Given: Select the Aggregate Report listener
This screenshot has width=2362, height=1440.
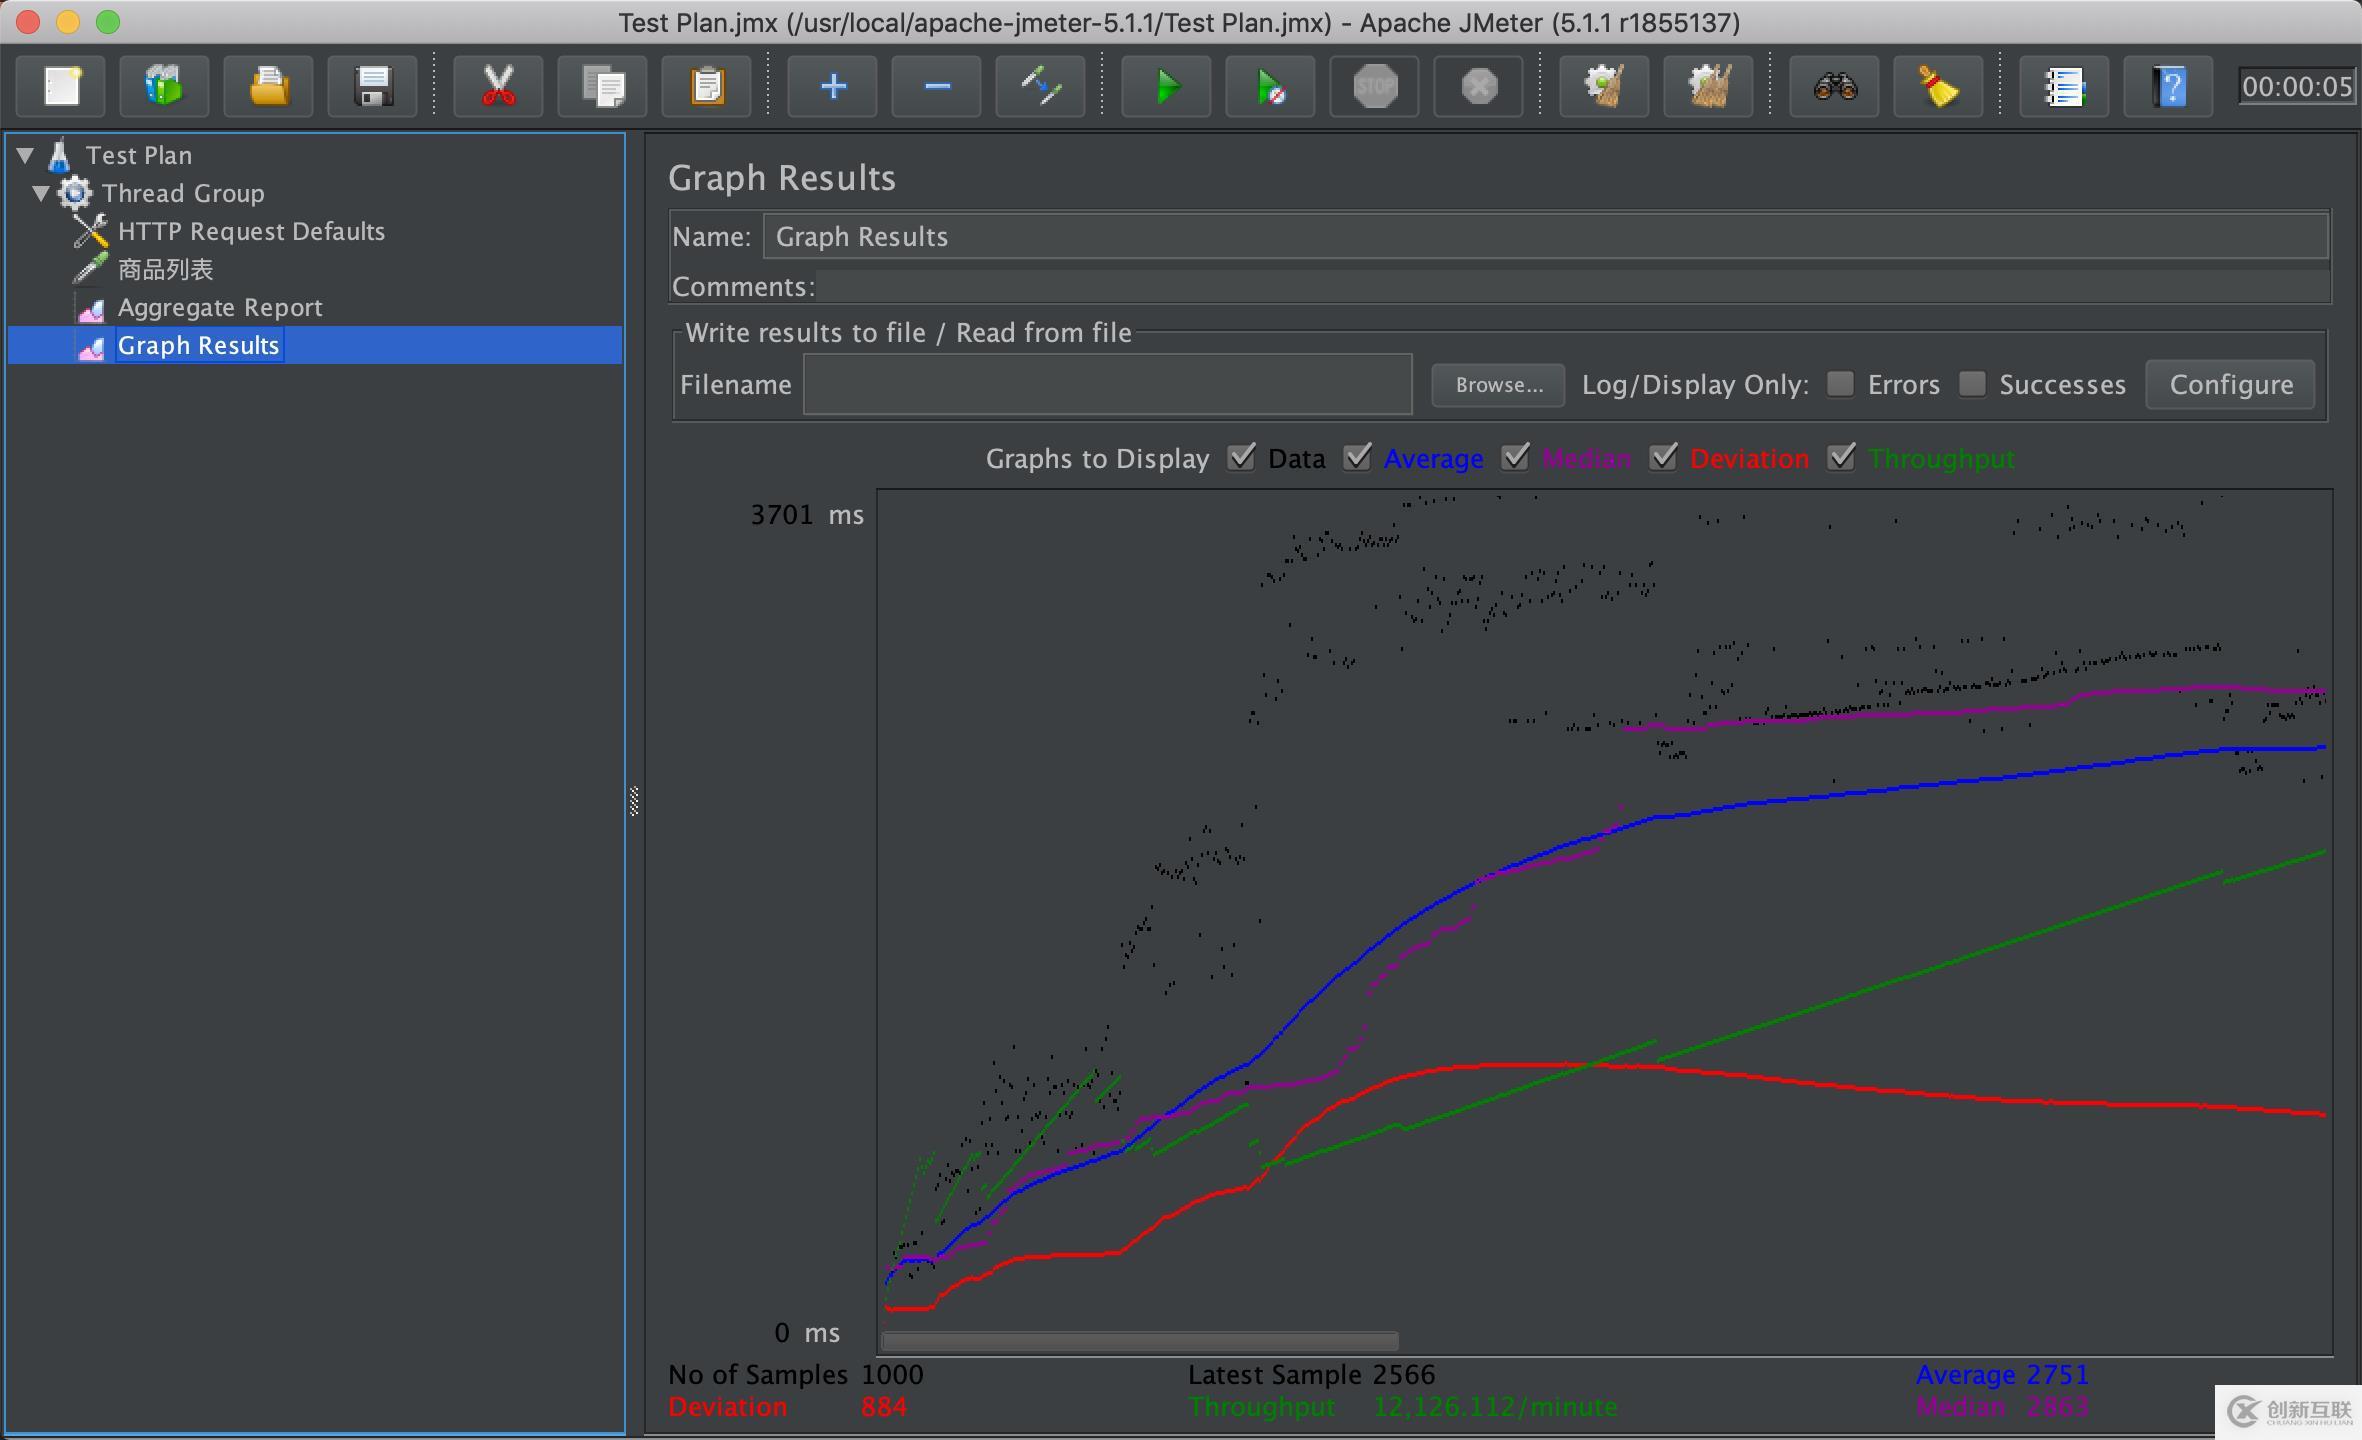Looking at the screenshot, I should (x=219, y=305).
